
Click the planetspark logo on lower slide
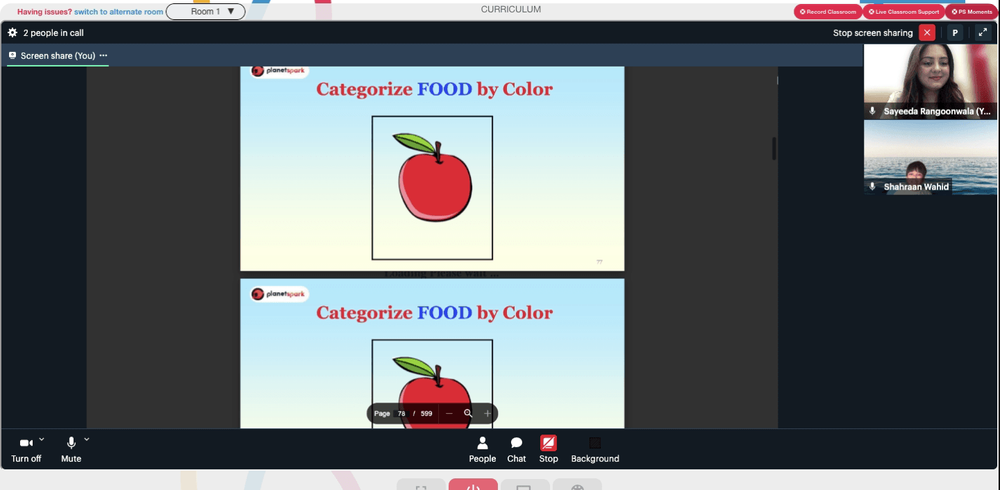tap(279, 293)
